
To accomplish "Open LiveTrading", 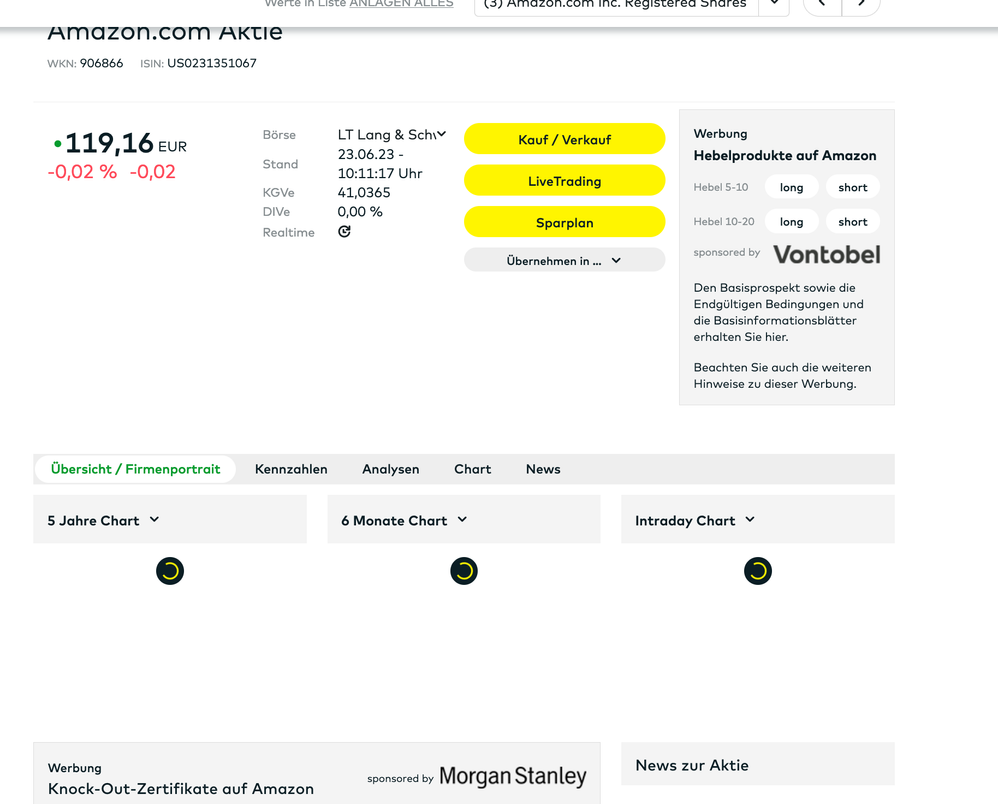I will pos(564,181).
